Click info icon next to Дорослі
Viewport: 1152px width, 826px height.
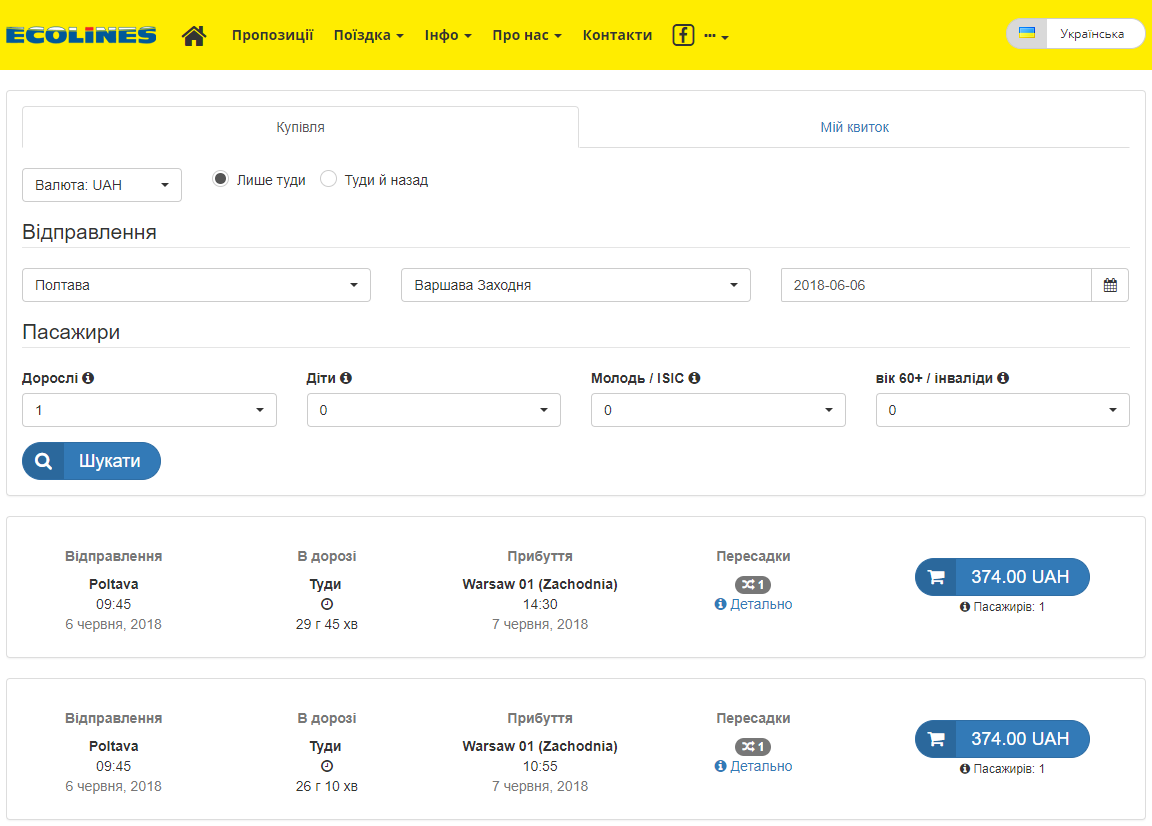[88, 378]
